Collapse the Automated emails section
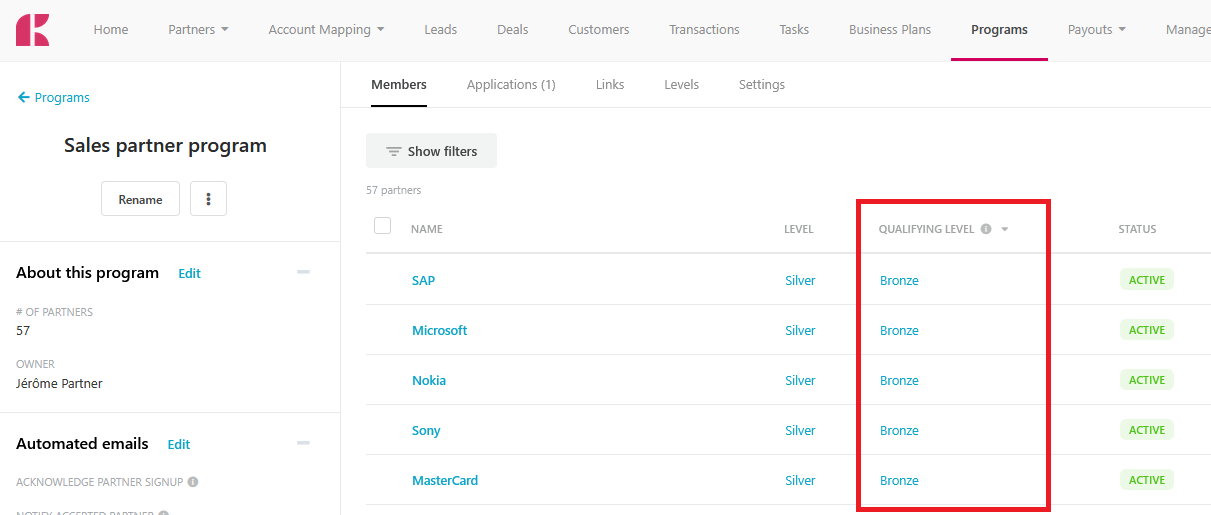 coord(303,443)
